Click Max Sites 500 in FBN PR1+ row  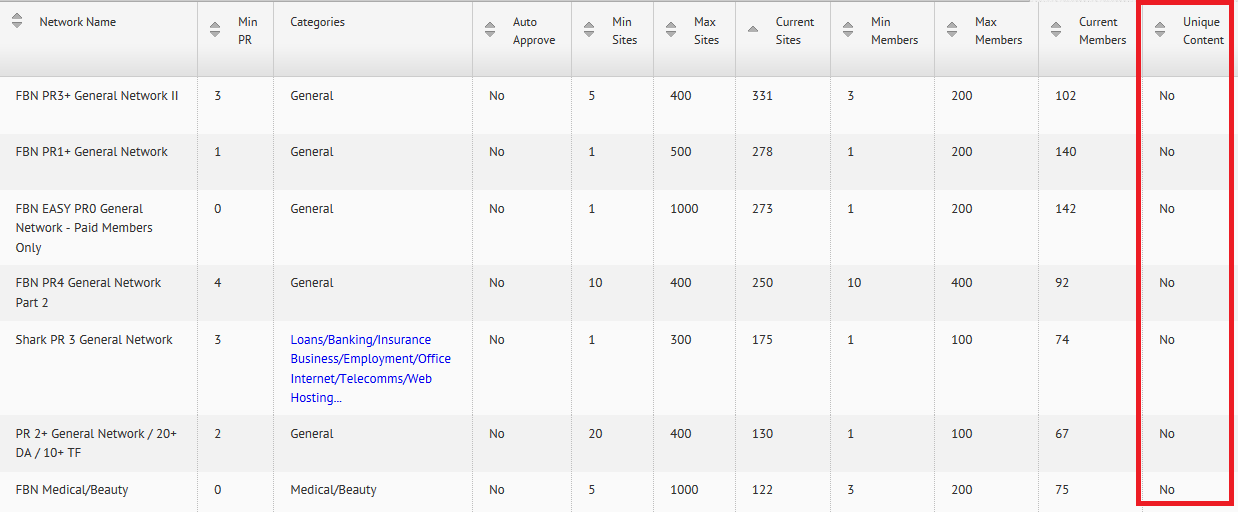pos(681,152)
